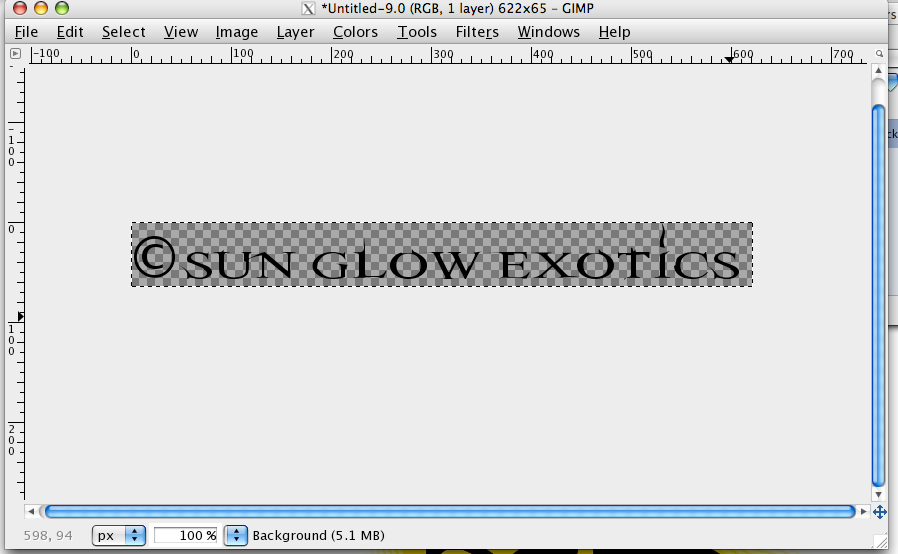Viewport: 898px width, 554px height.
Task: Click the vertical scrollbar down arrow
Action: pos(879,494)
